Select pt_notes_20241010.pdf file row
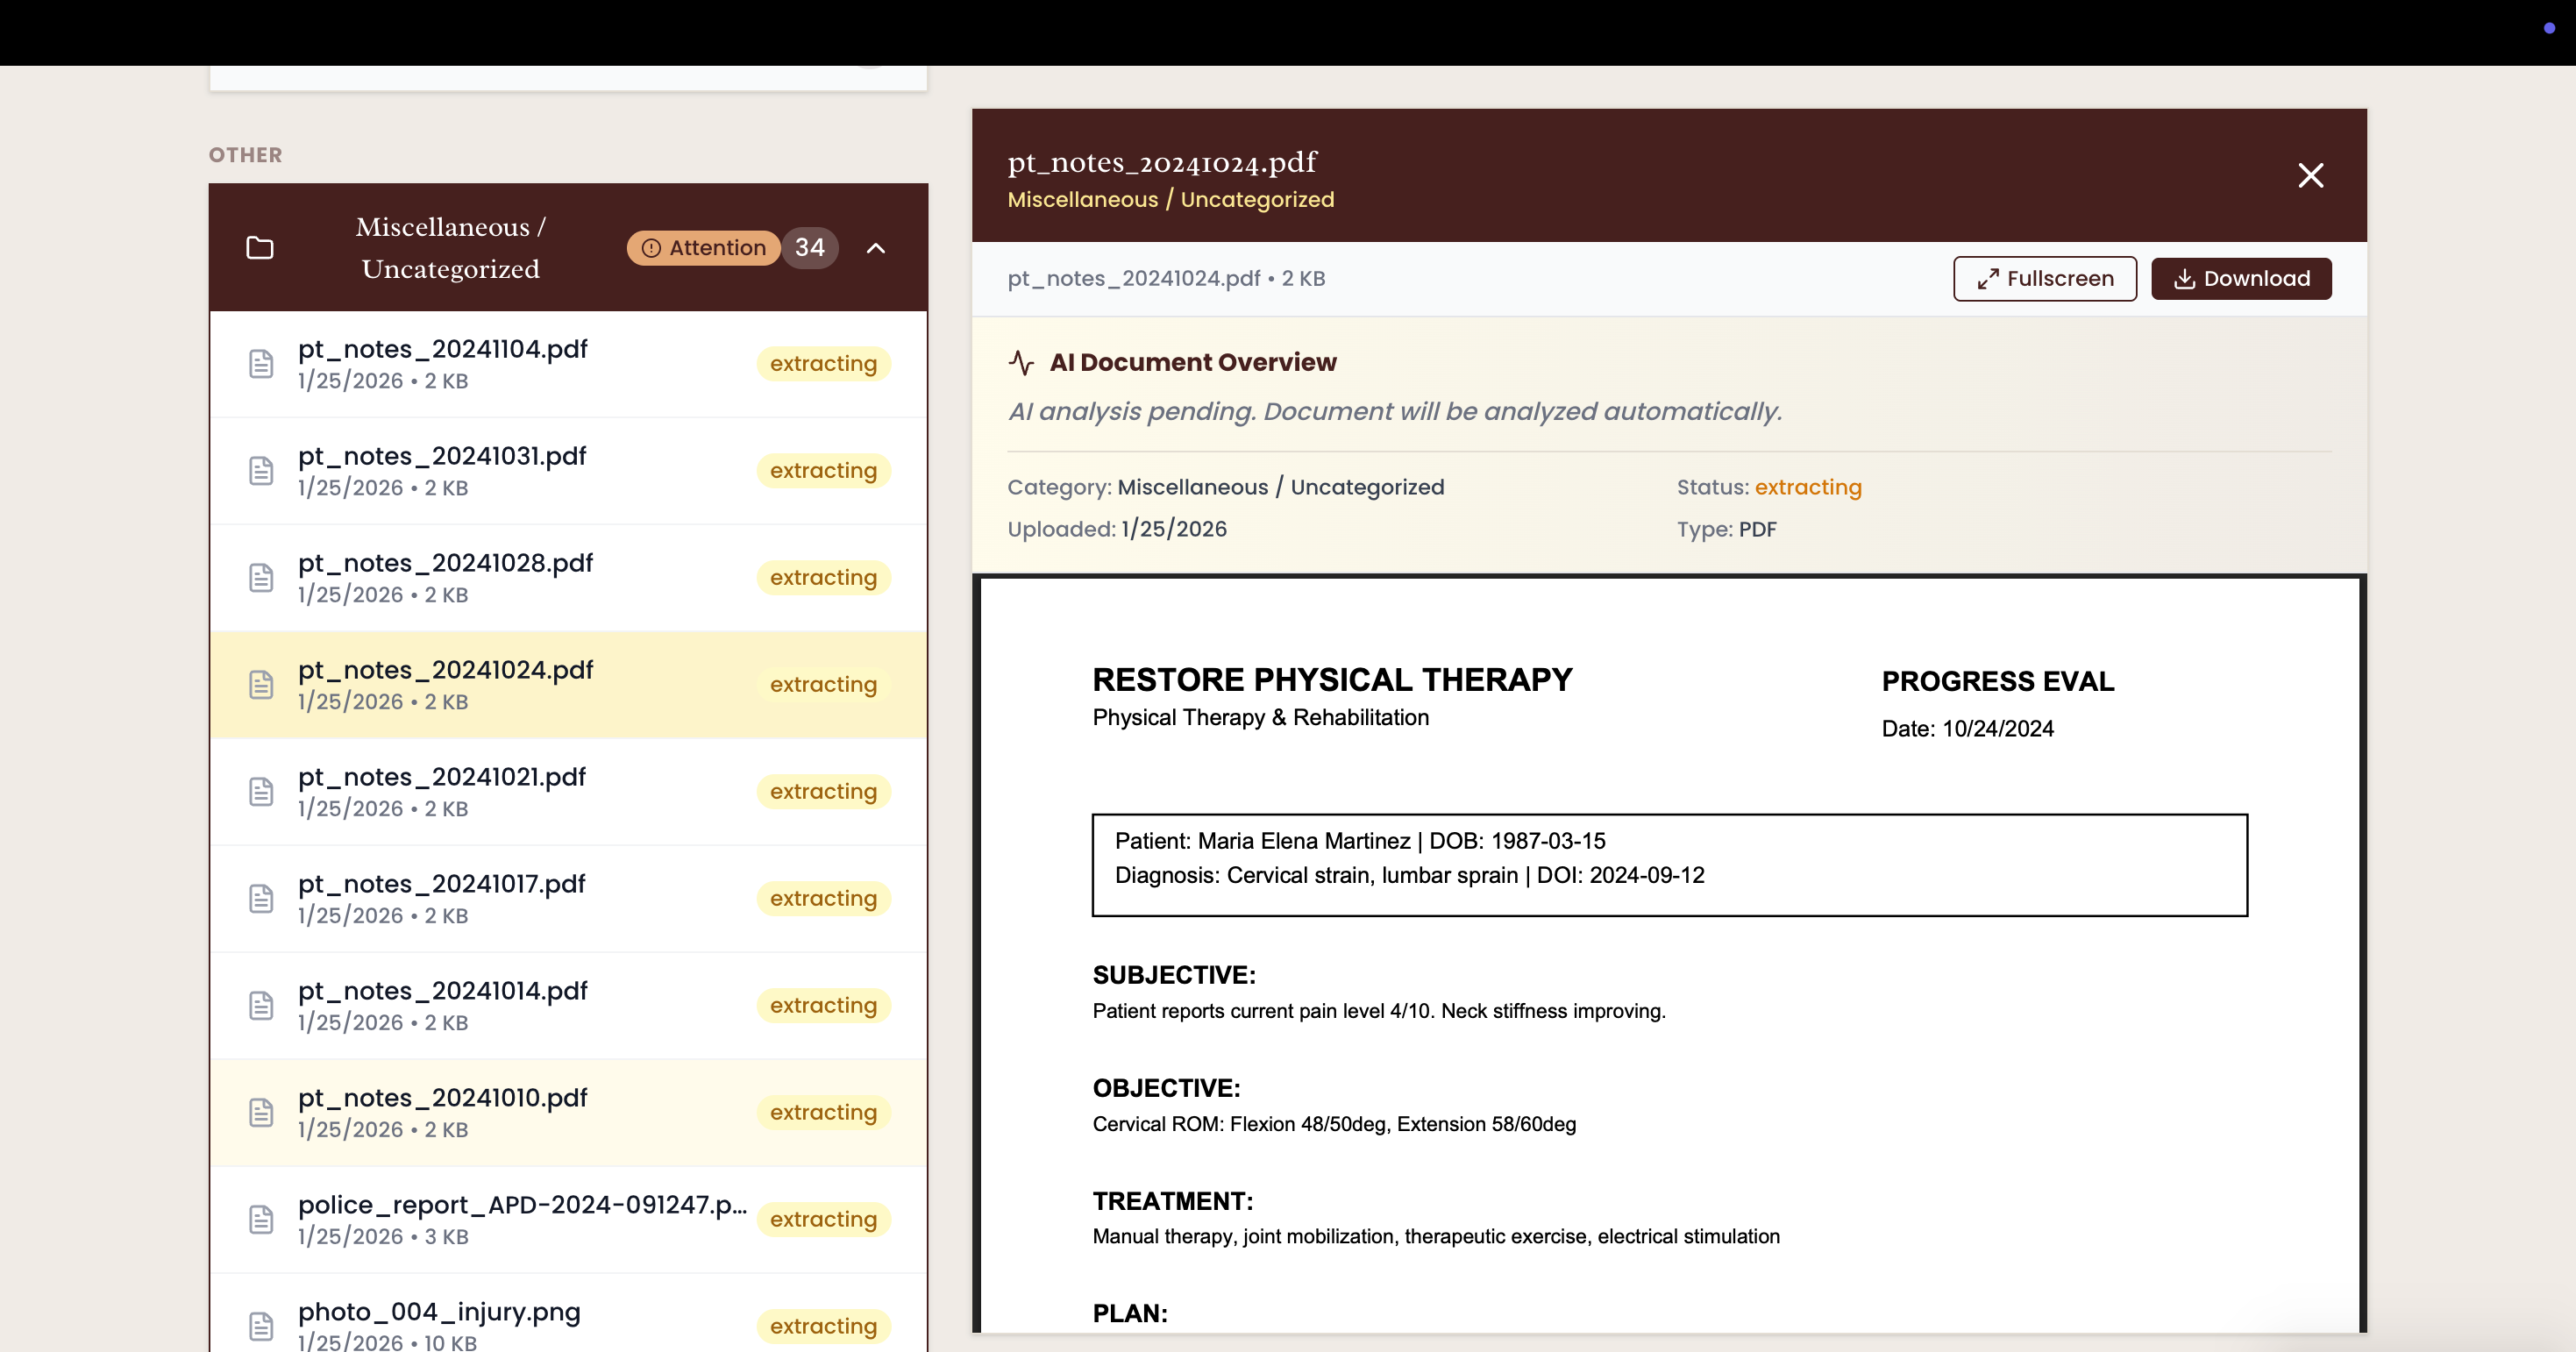This screenshot has height=1352, width=2576. tap(442, 1099)
